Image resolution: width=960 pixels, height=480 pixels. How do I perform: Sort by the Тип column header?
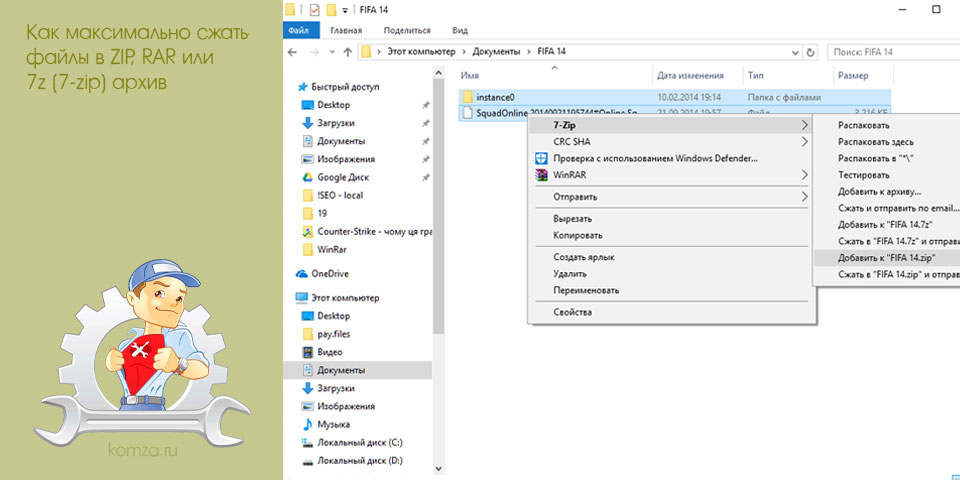(754, 76)
